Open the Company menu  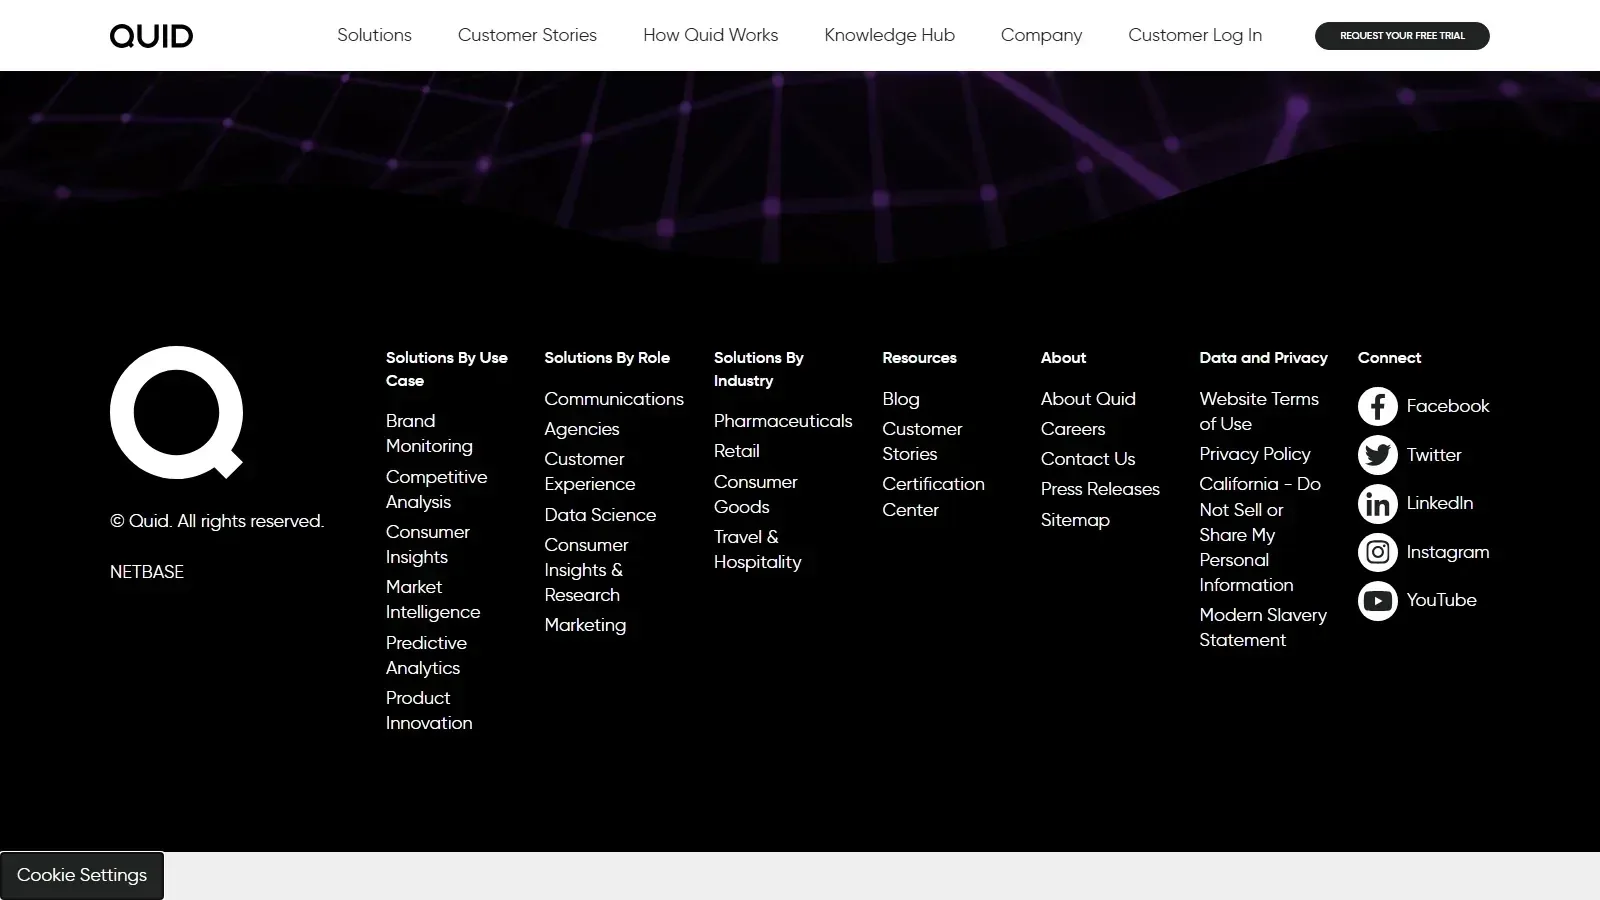pos(1041,35)
